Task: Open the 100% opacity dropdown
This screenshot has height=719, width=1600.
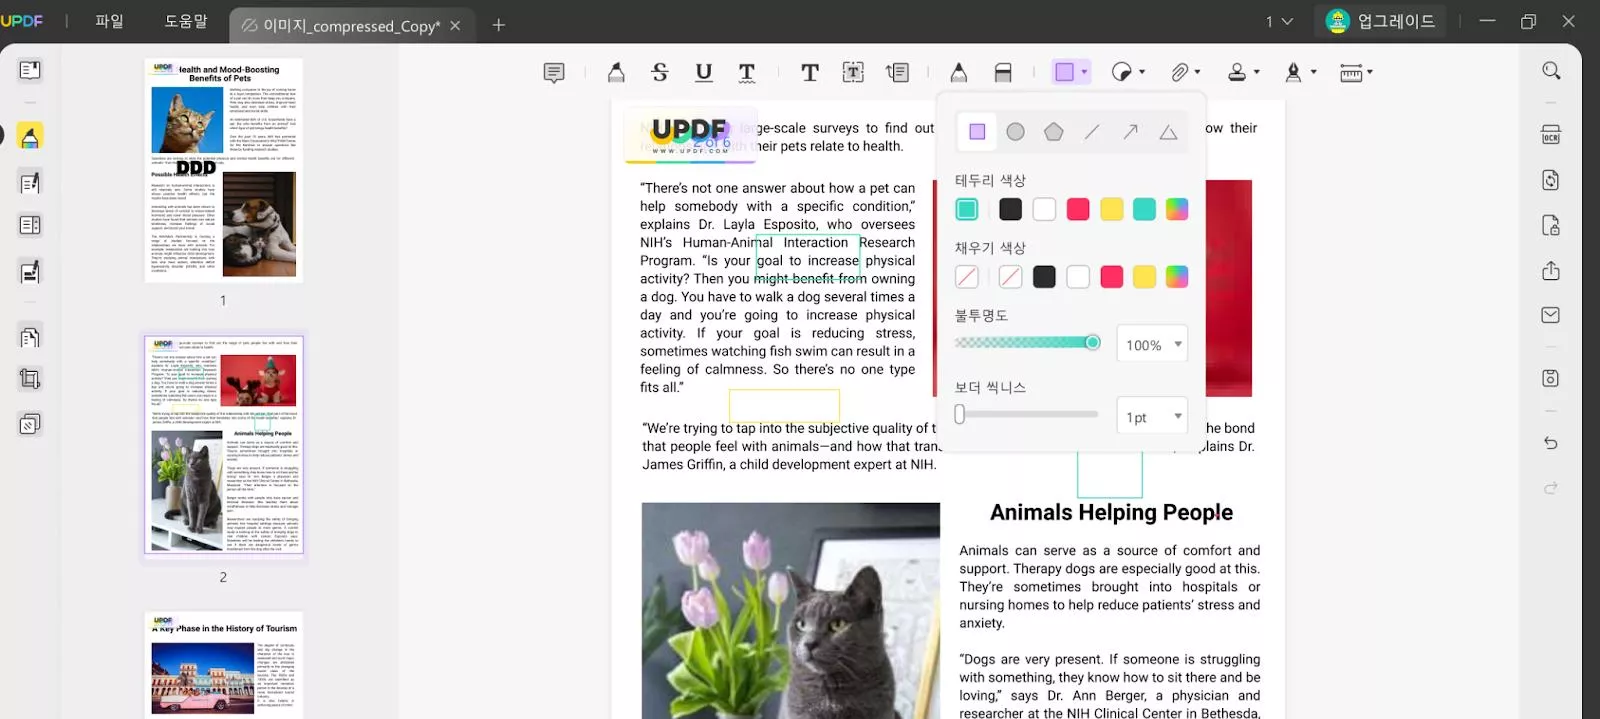Action: (1152, 344)
